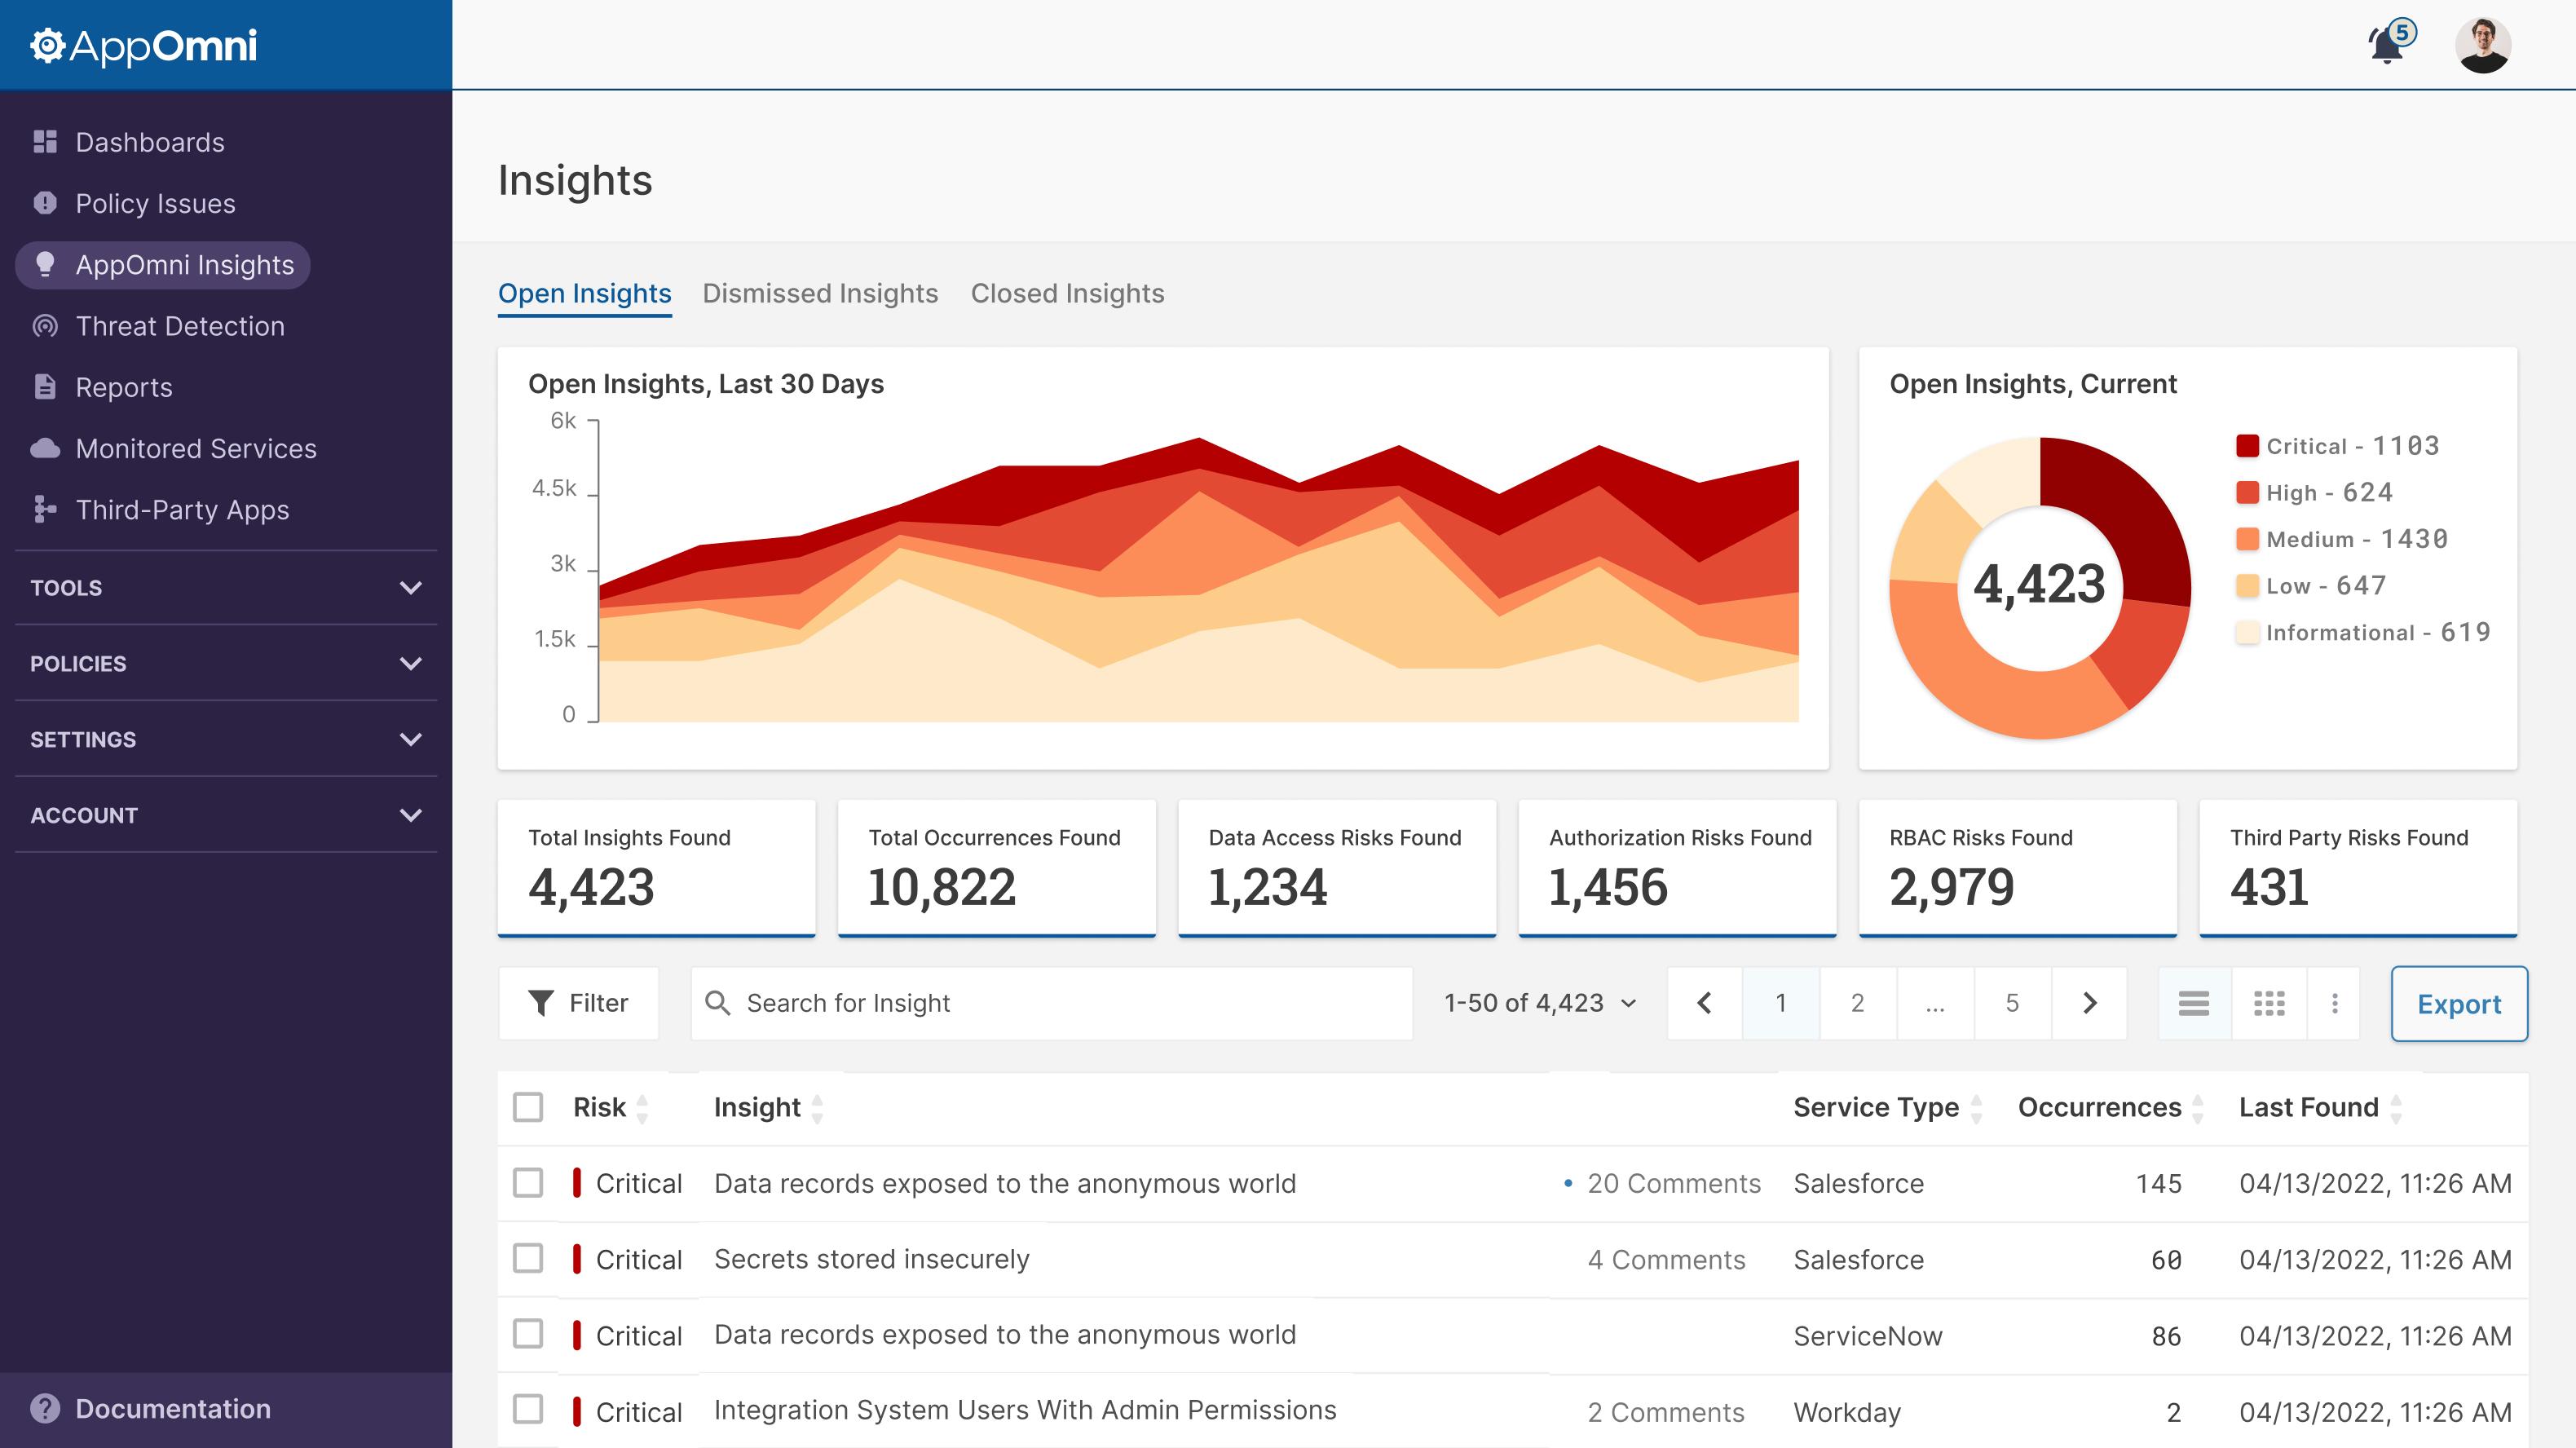Click the Critical legend color swatch
2576x1448 pixels.
click(2247, 446)
